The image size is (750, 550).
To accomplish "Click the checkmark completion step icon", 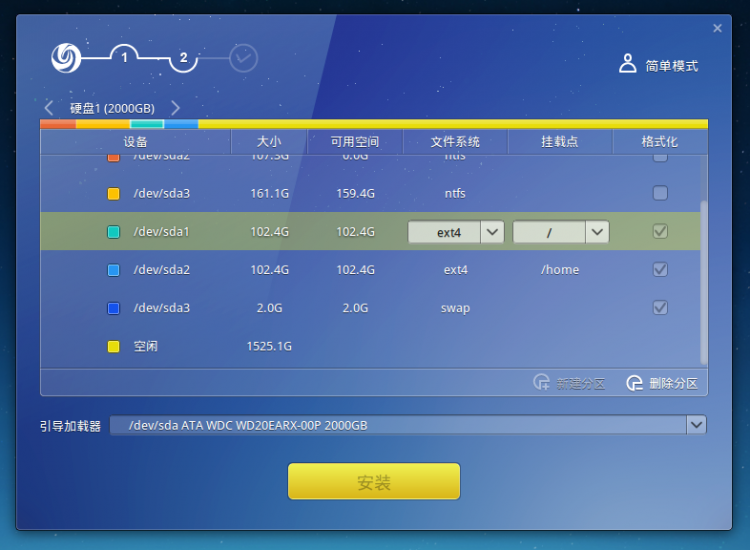I will pos(243,59).
